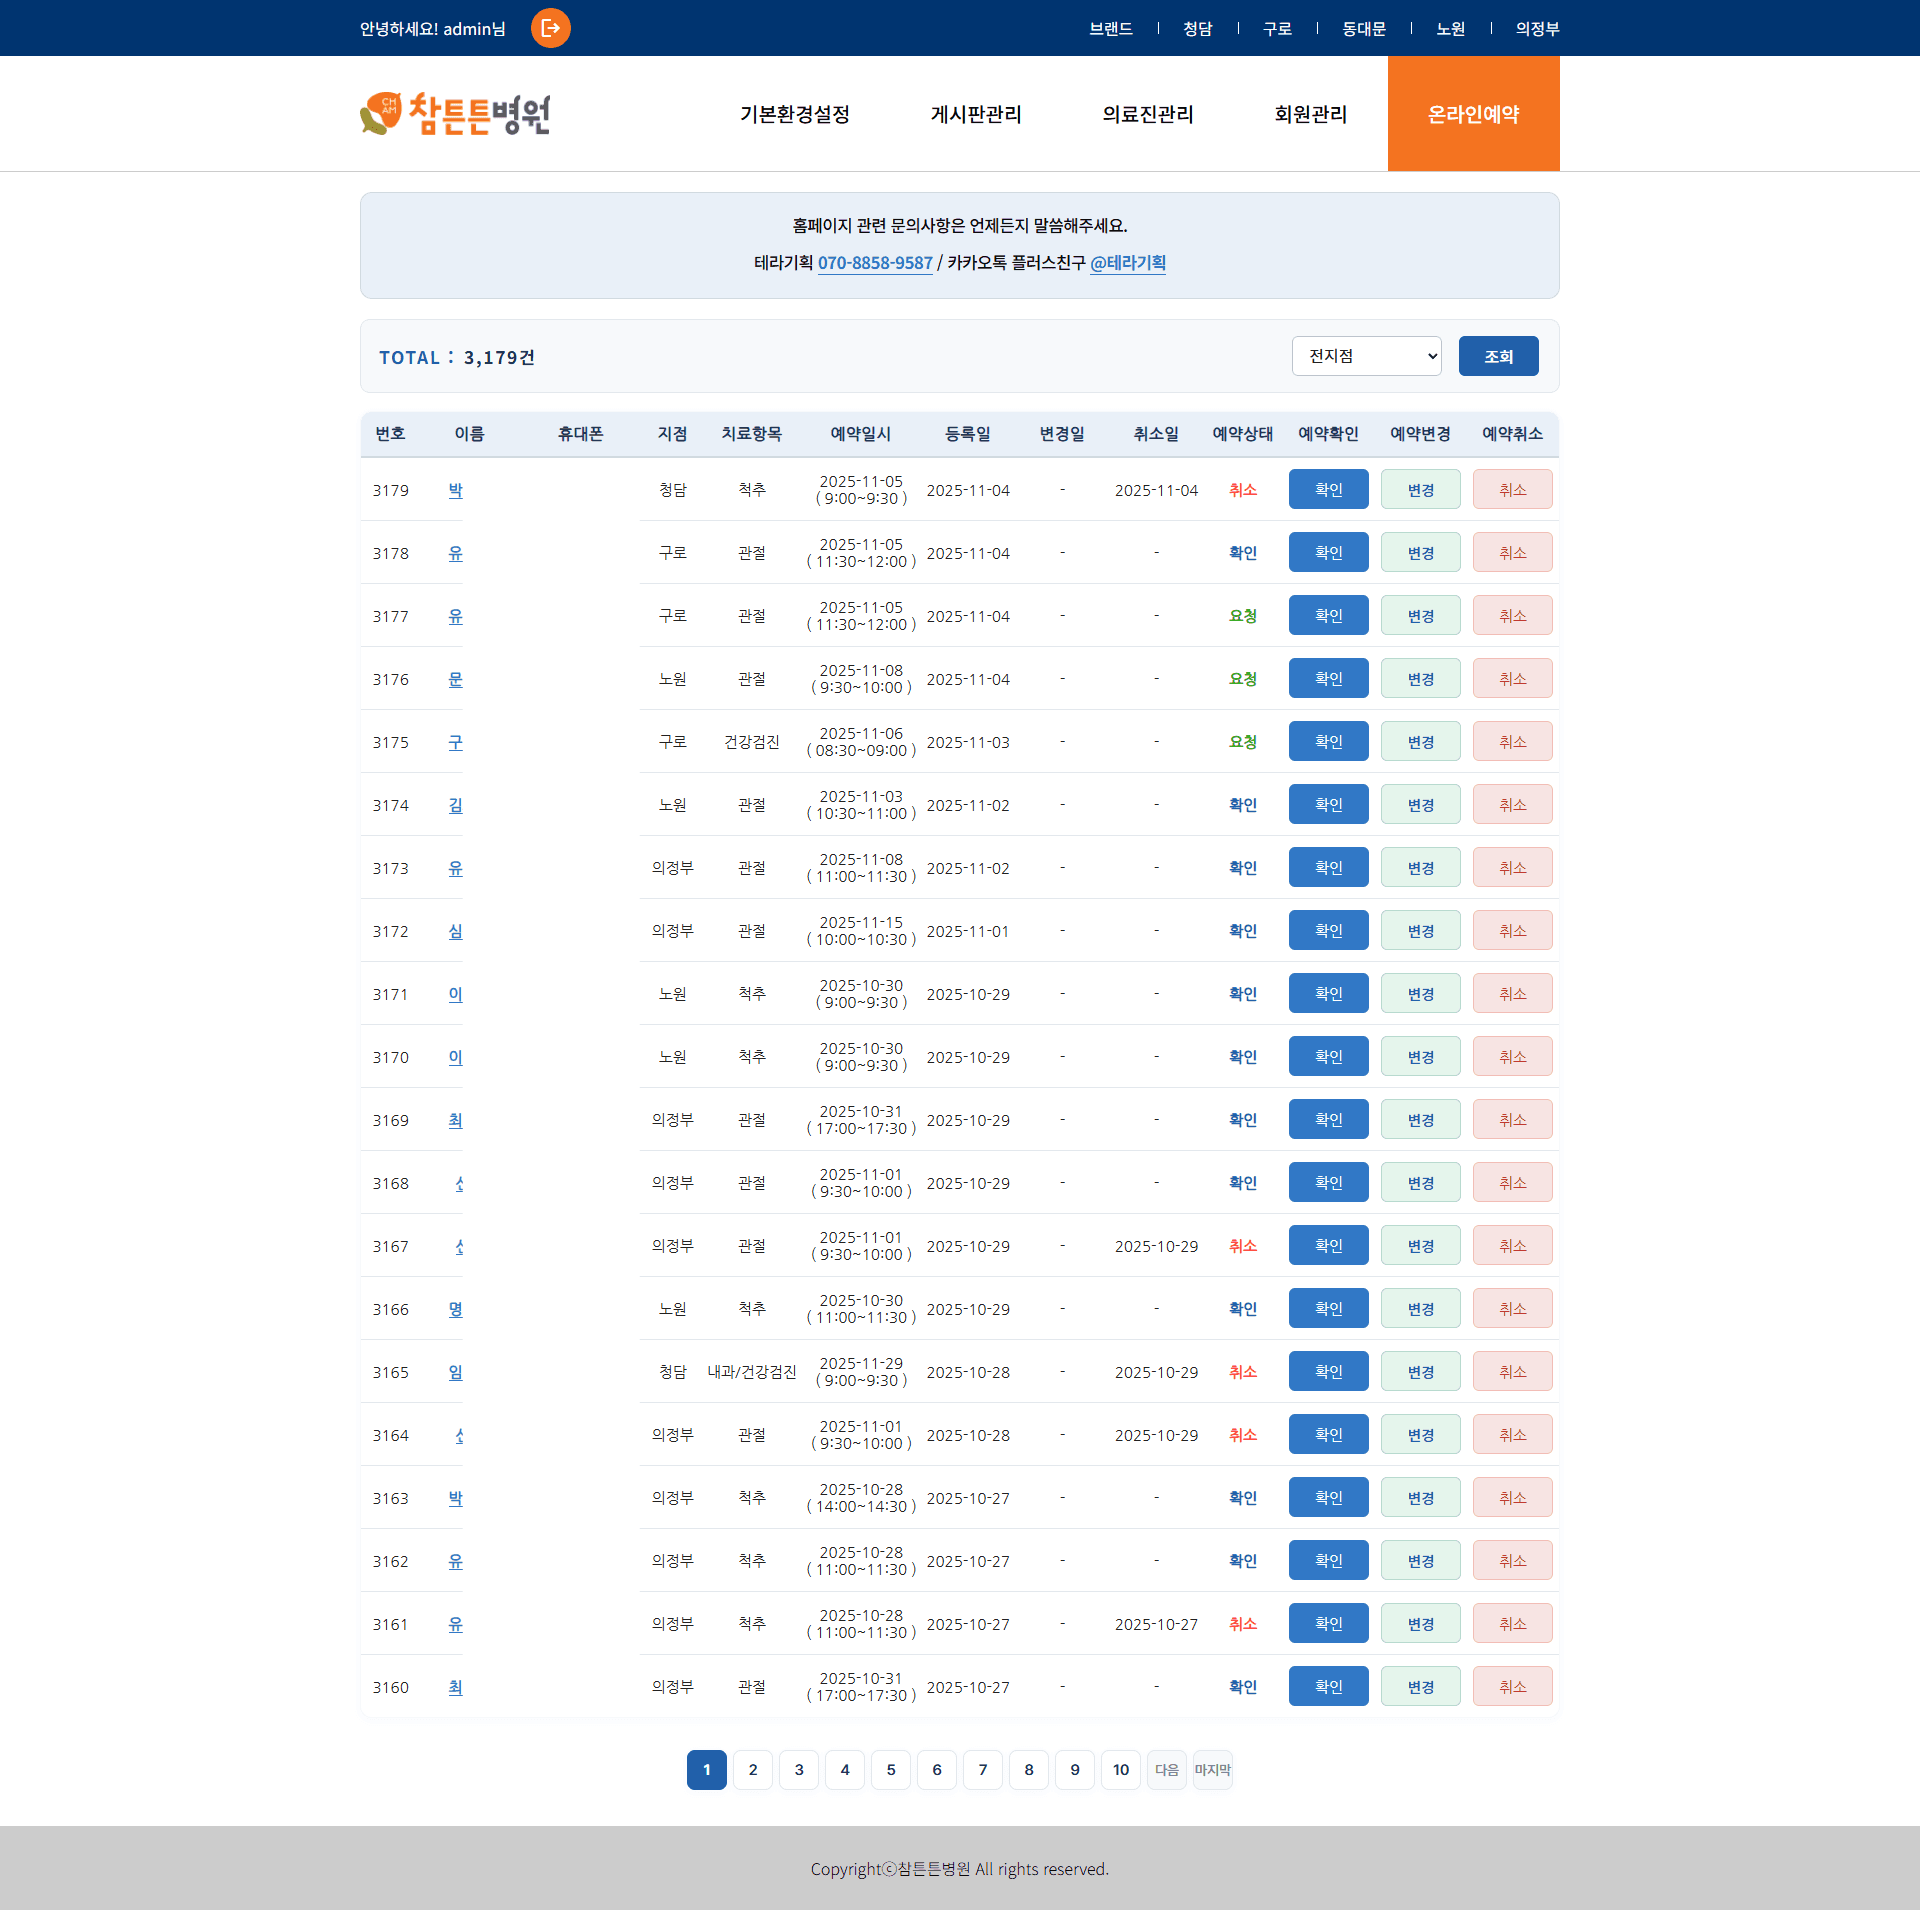
Task: Select 의료진관리 in main navigation
Action: 1148,114
